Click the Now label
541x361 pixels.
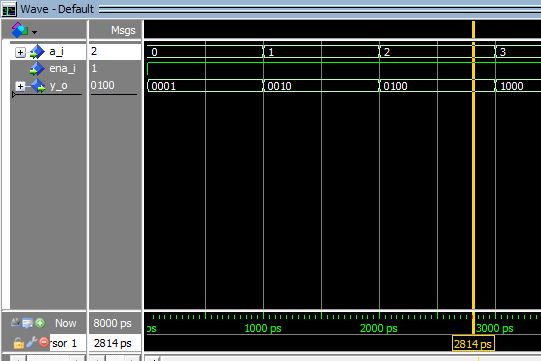point(66,323)
